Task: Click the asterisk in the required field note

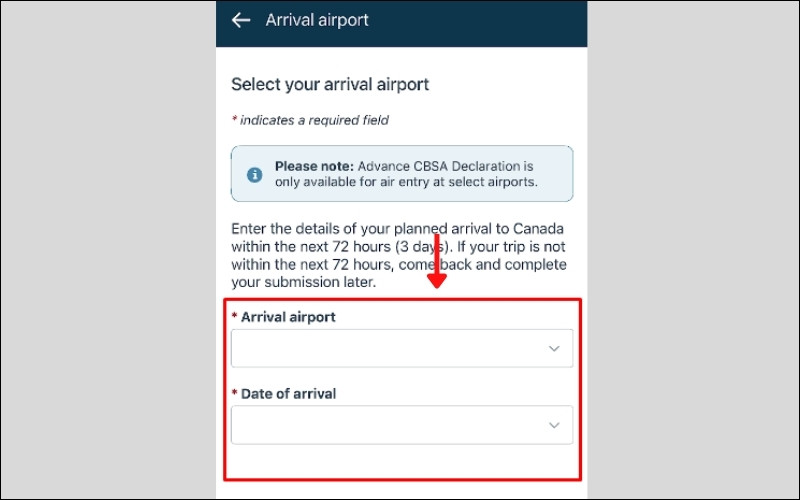Action: [234, 121]
